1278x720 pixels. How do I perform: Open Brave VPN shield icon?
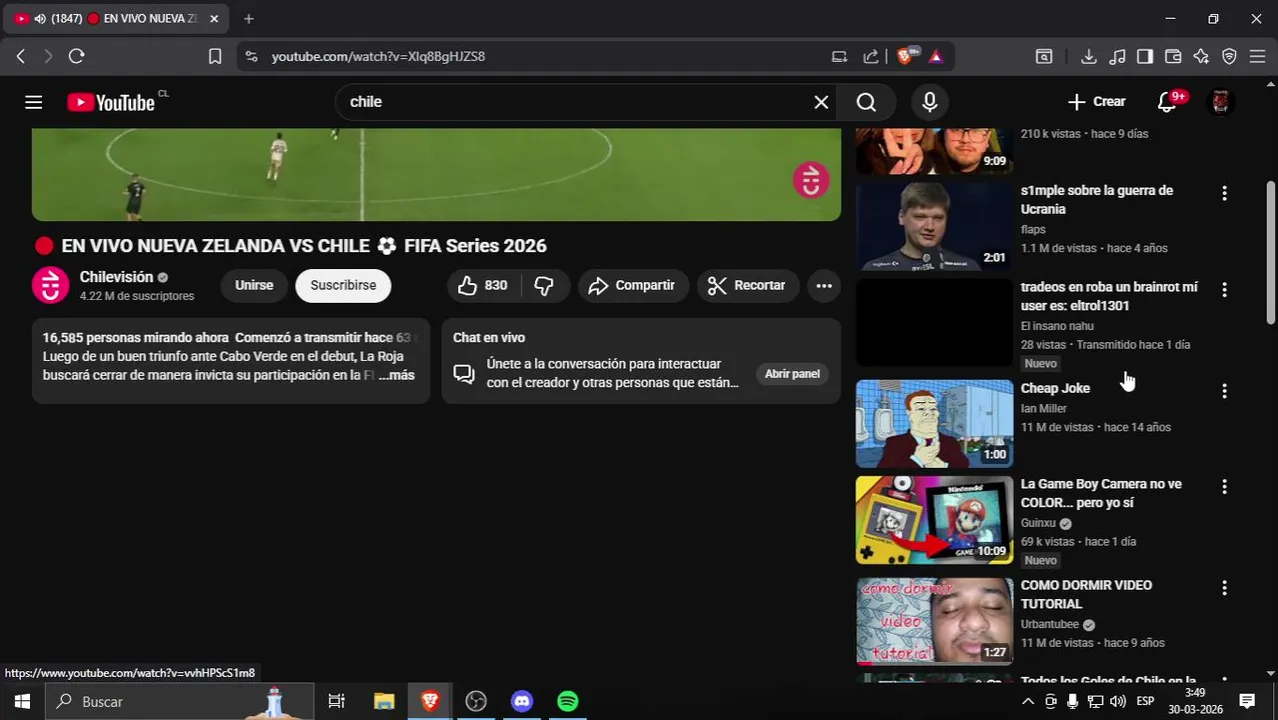(x=1229, y=56)
